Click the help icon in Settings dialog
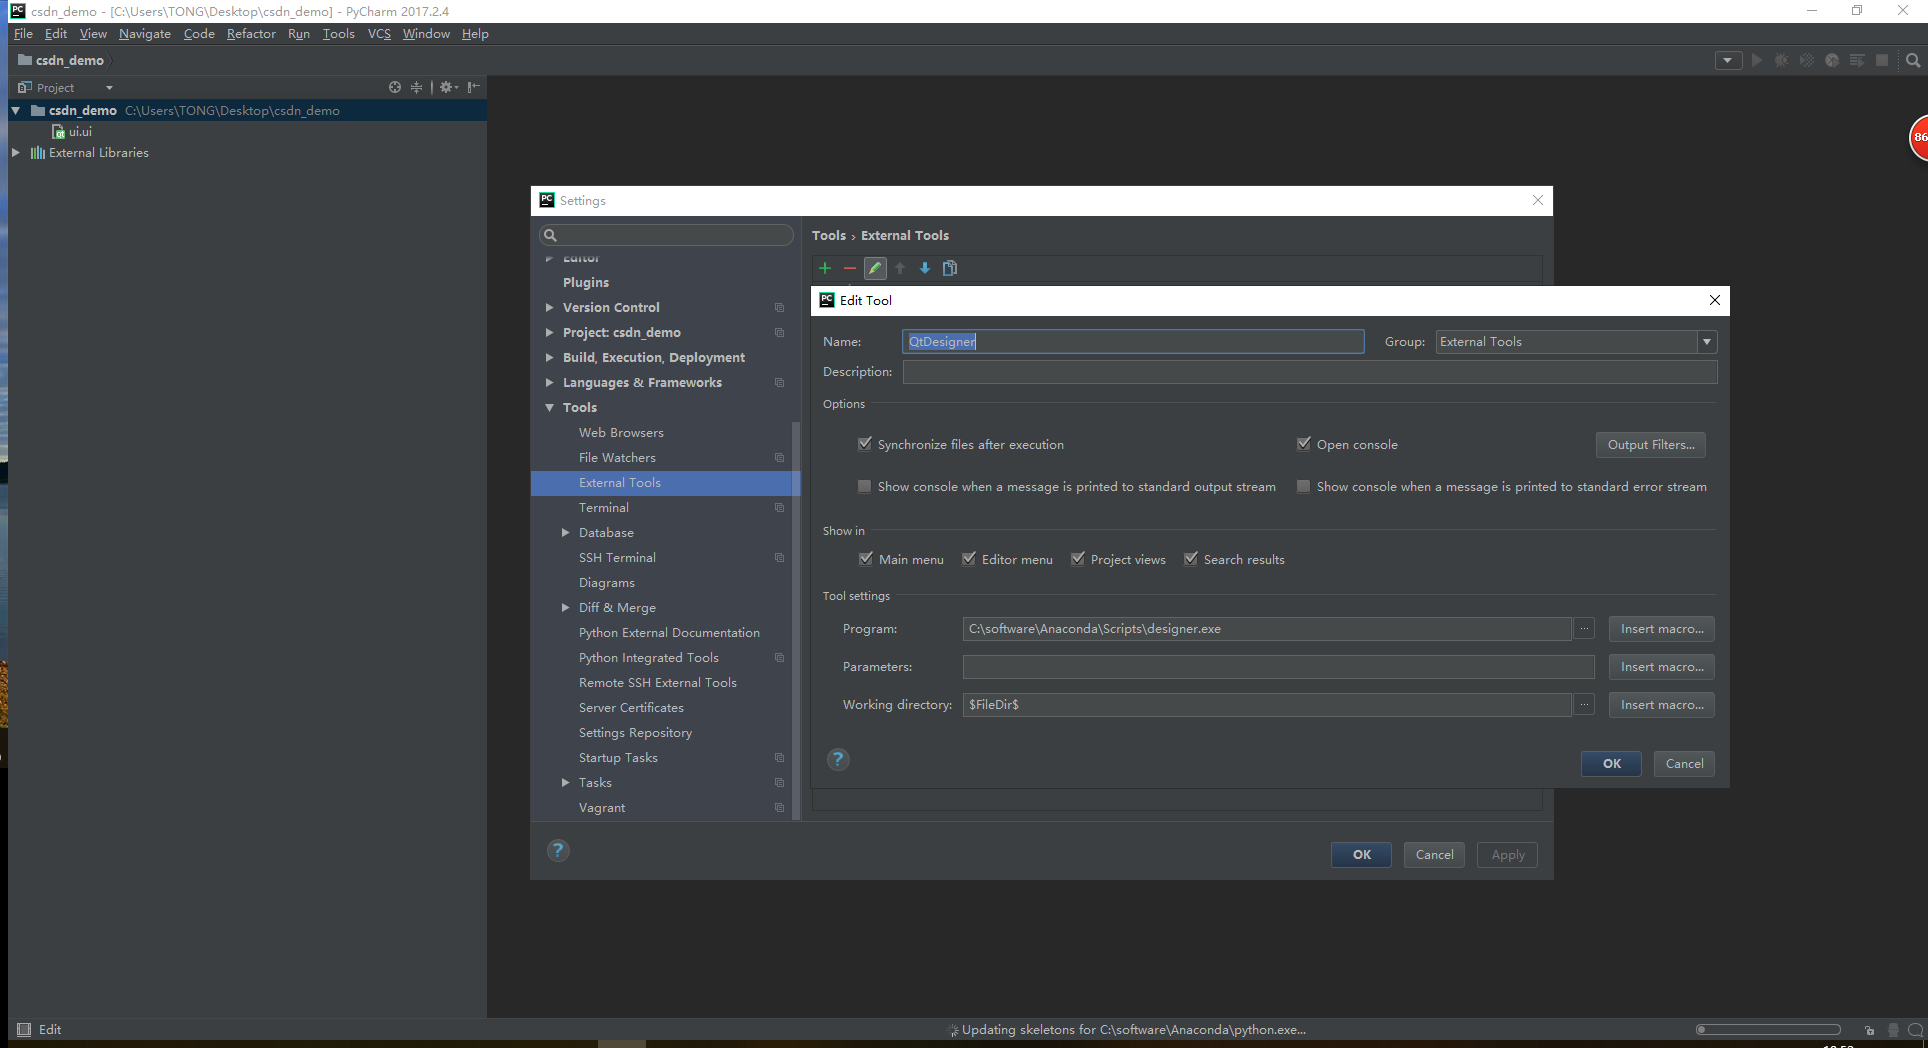Screen dimensions: 1928x1048 tap(558, 850)
